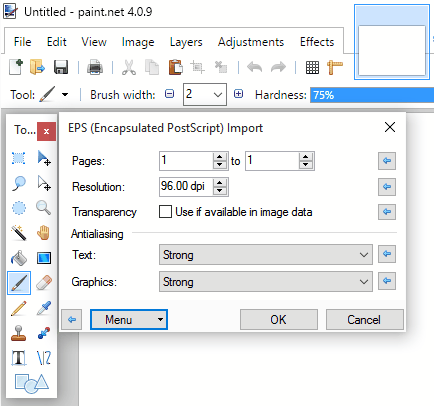Click the New file icon
Image resolution: width=434 pixels, height=406 pixels.
point(16,67)
